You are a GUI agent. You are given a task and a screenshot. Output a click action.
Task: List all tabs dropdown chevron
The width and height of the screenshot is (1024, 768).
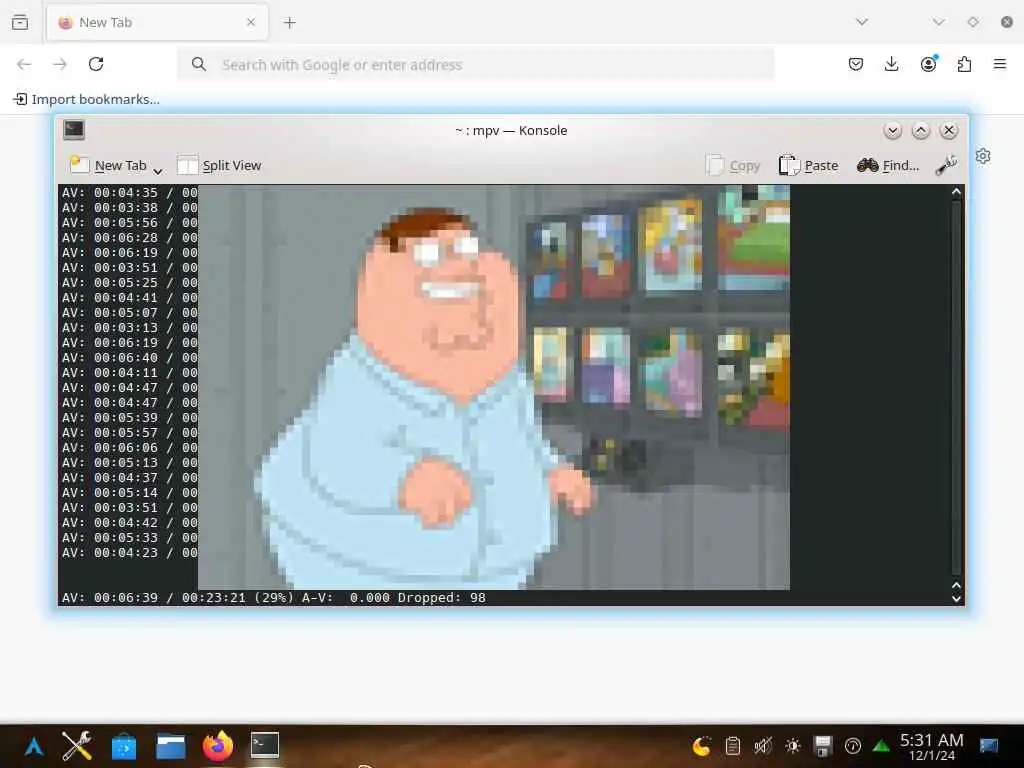click(x=862, y=22)
